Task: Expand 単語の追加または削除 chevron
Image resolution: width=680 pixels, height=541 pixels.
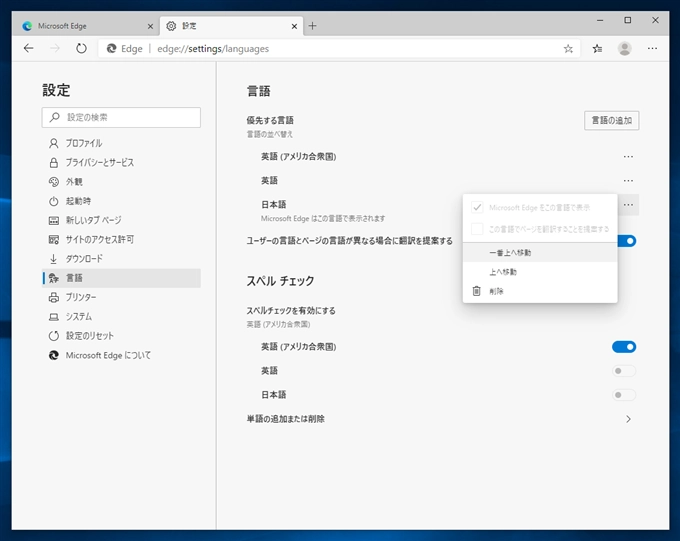Action: point(628,419)
